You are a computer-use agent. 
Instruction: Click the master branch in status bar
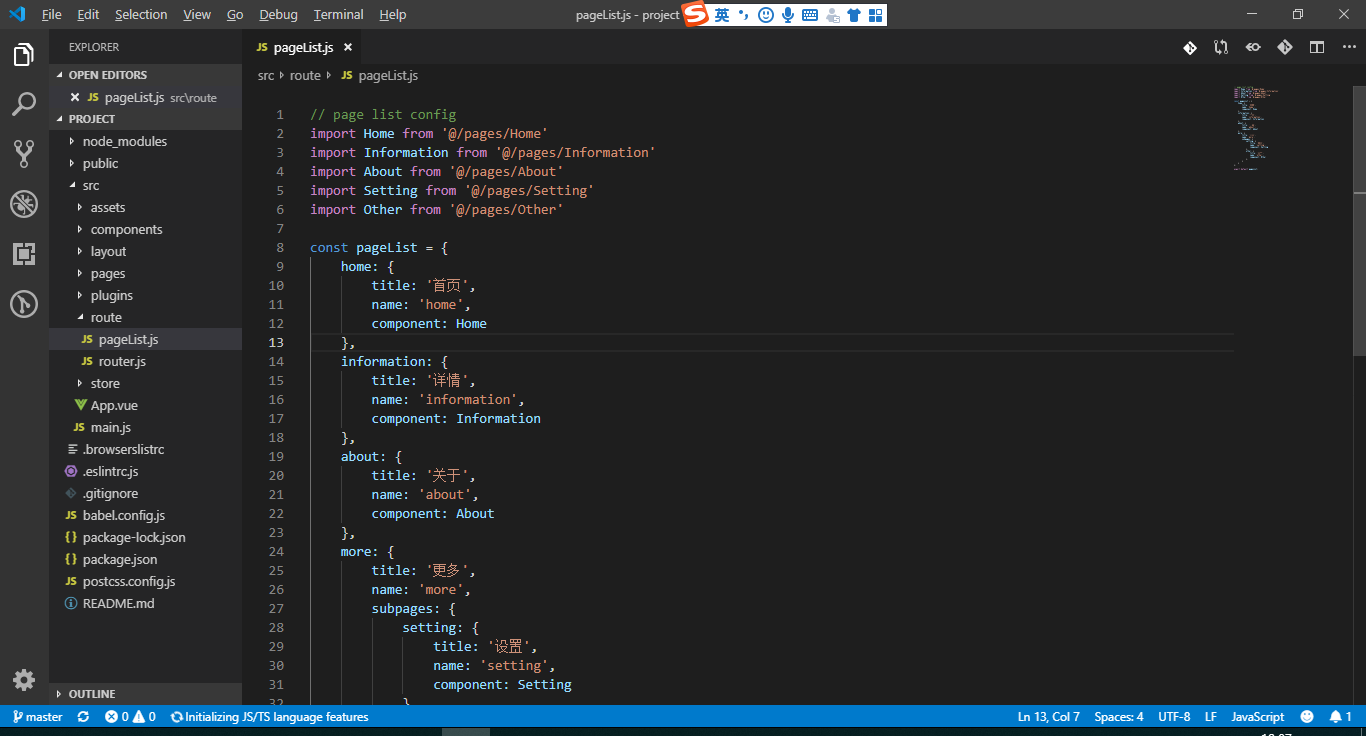[37, 717]
